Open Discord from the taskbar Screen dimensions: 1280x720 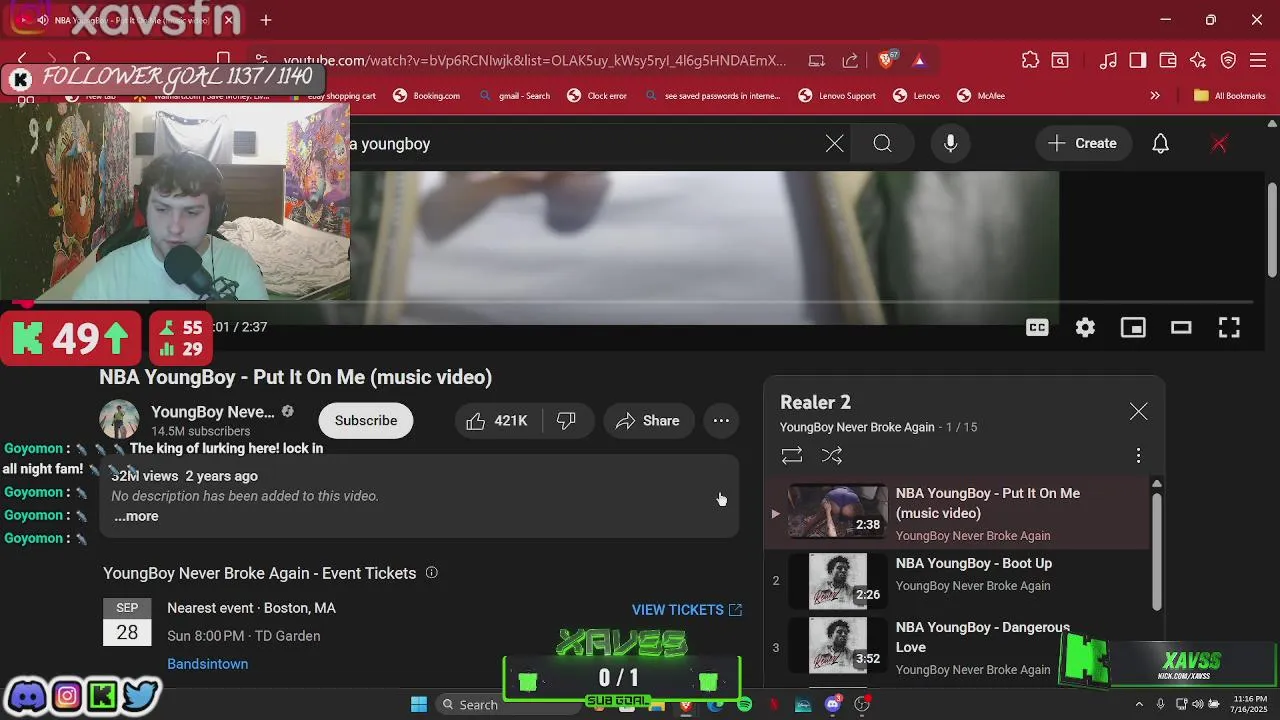click(x=833, y=704)
